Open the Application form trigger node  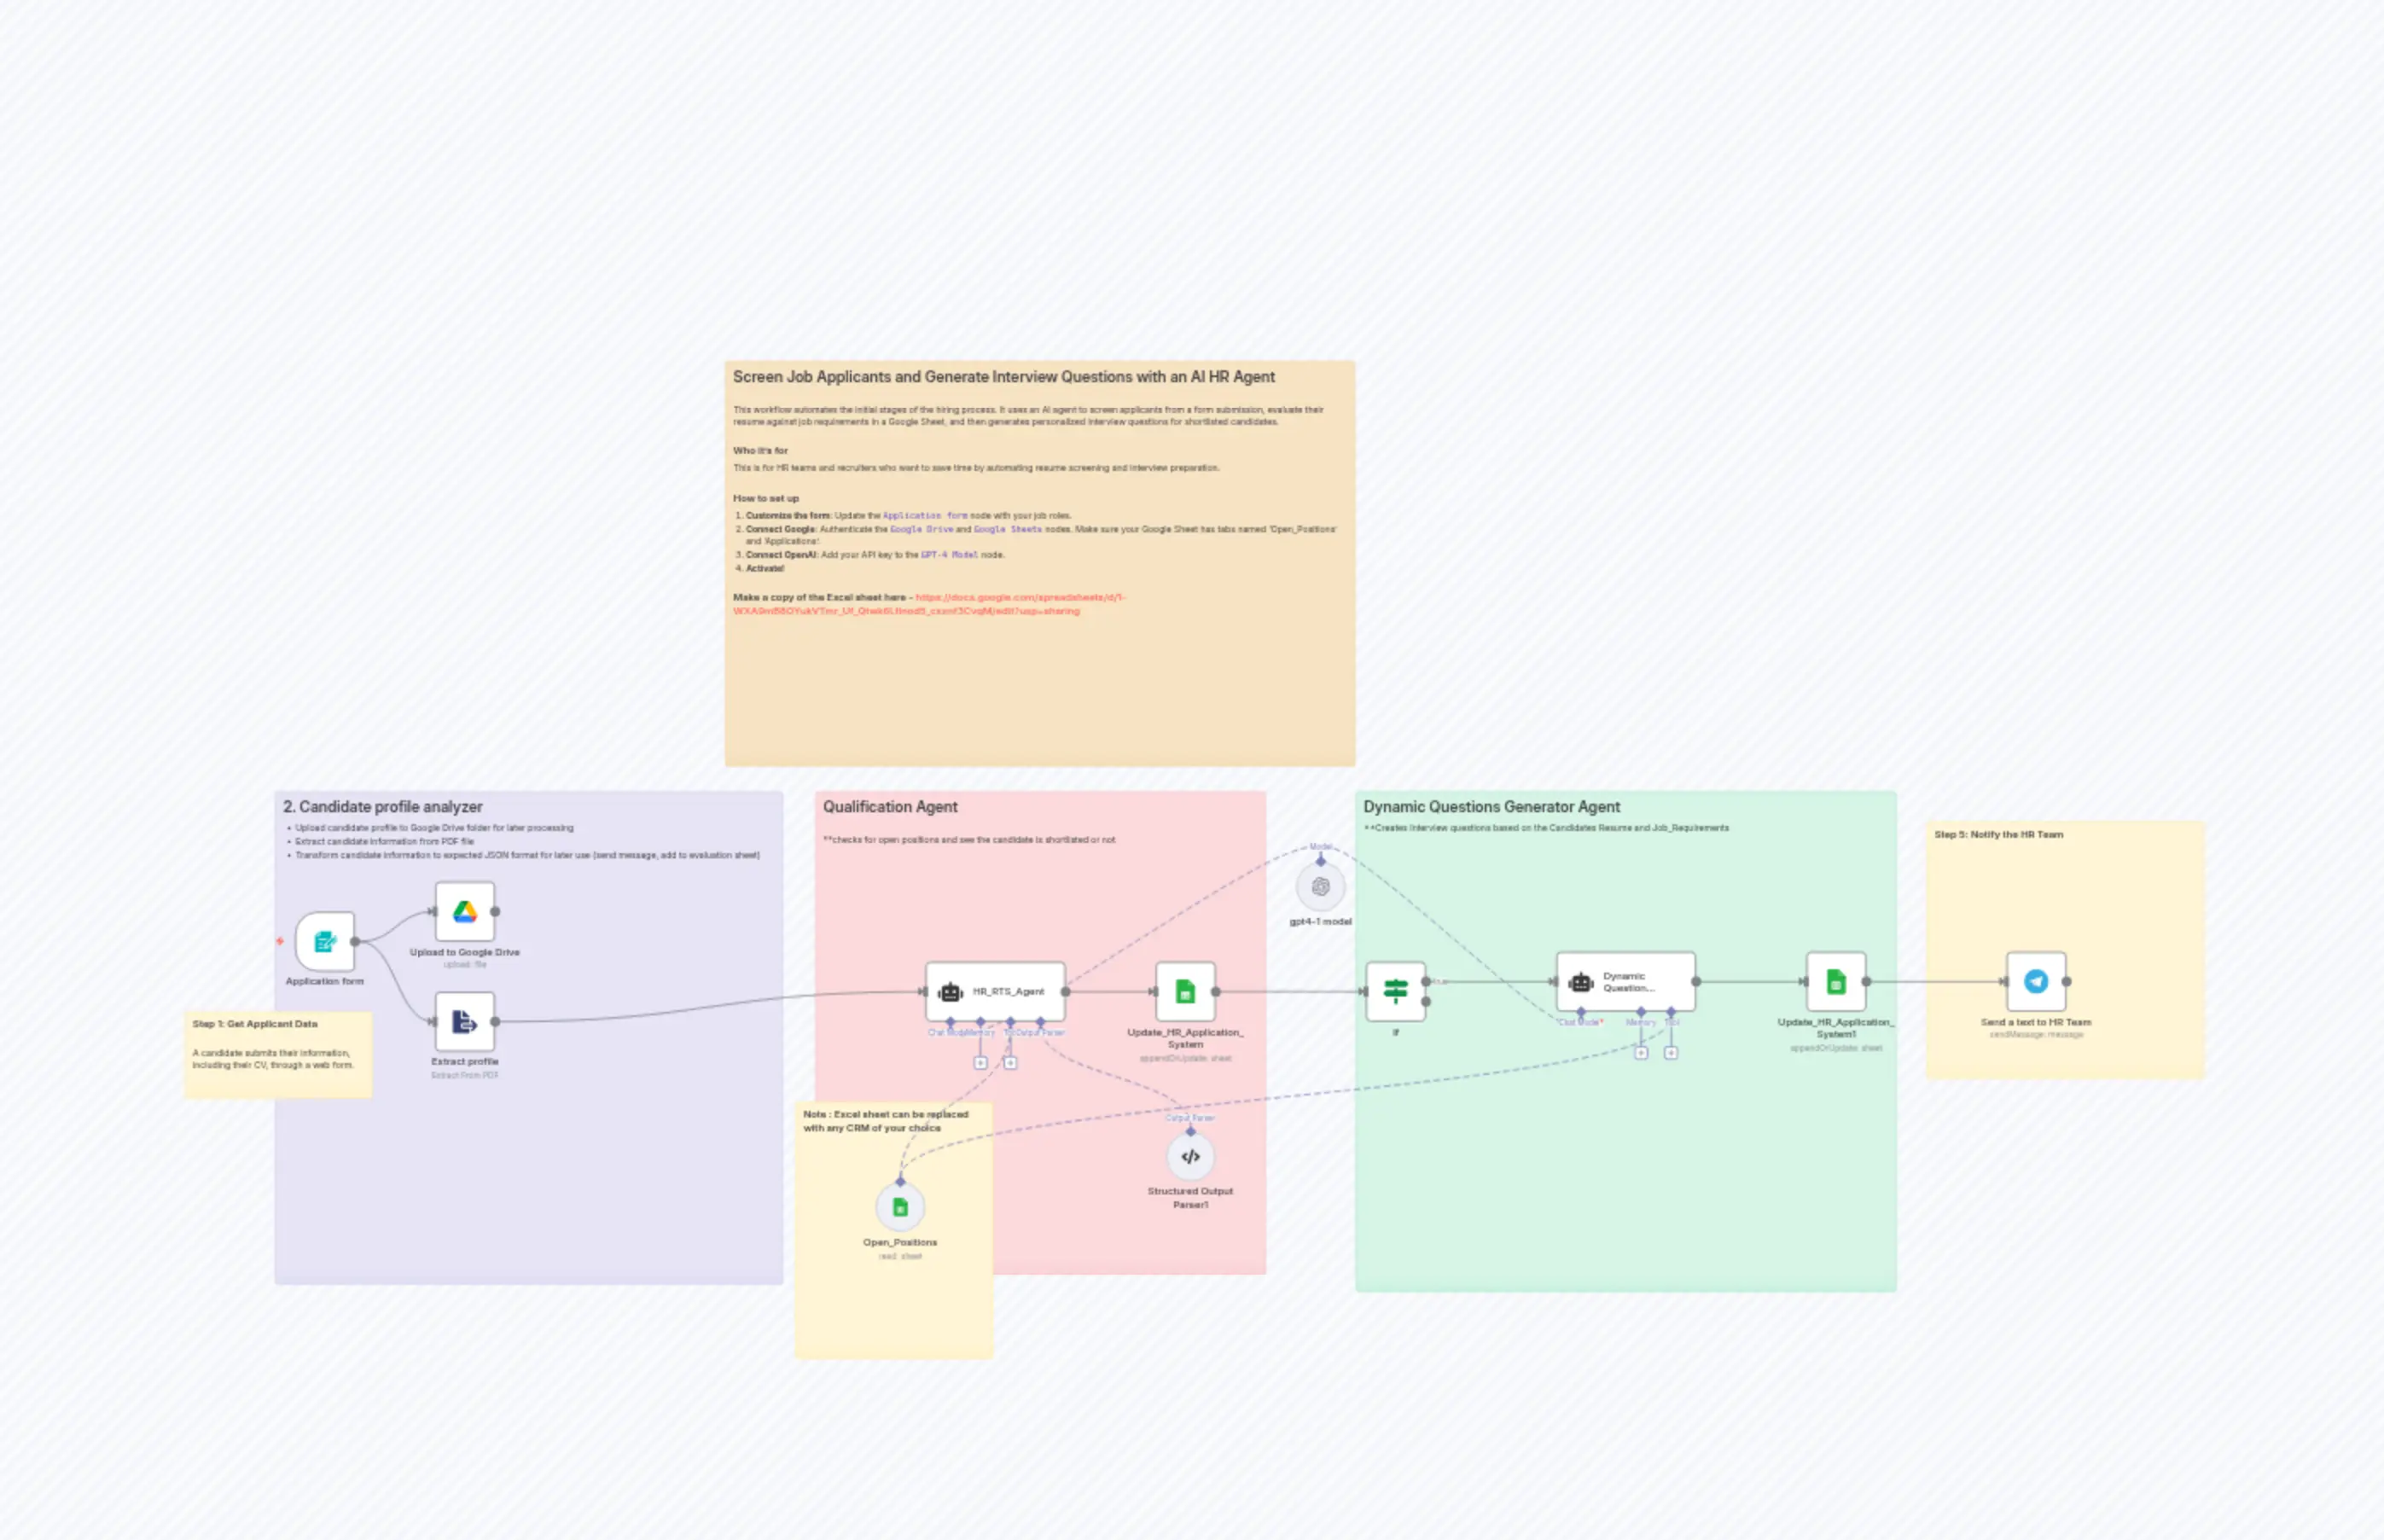pyautogui.click(x=324, y=941)
